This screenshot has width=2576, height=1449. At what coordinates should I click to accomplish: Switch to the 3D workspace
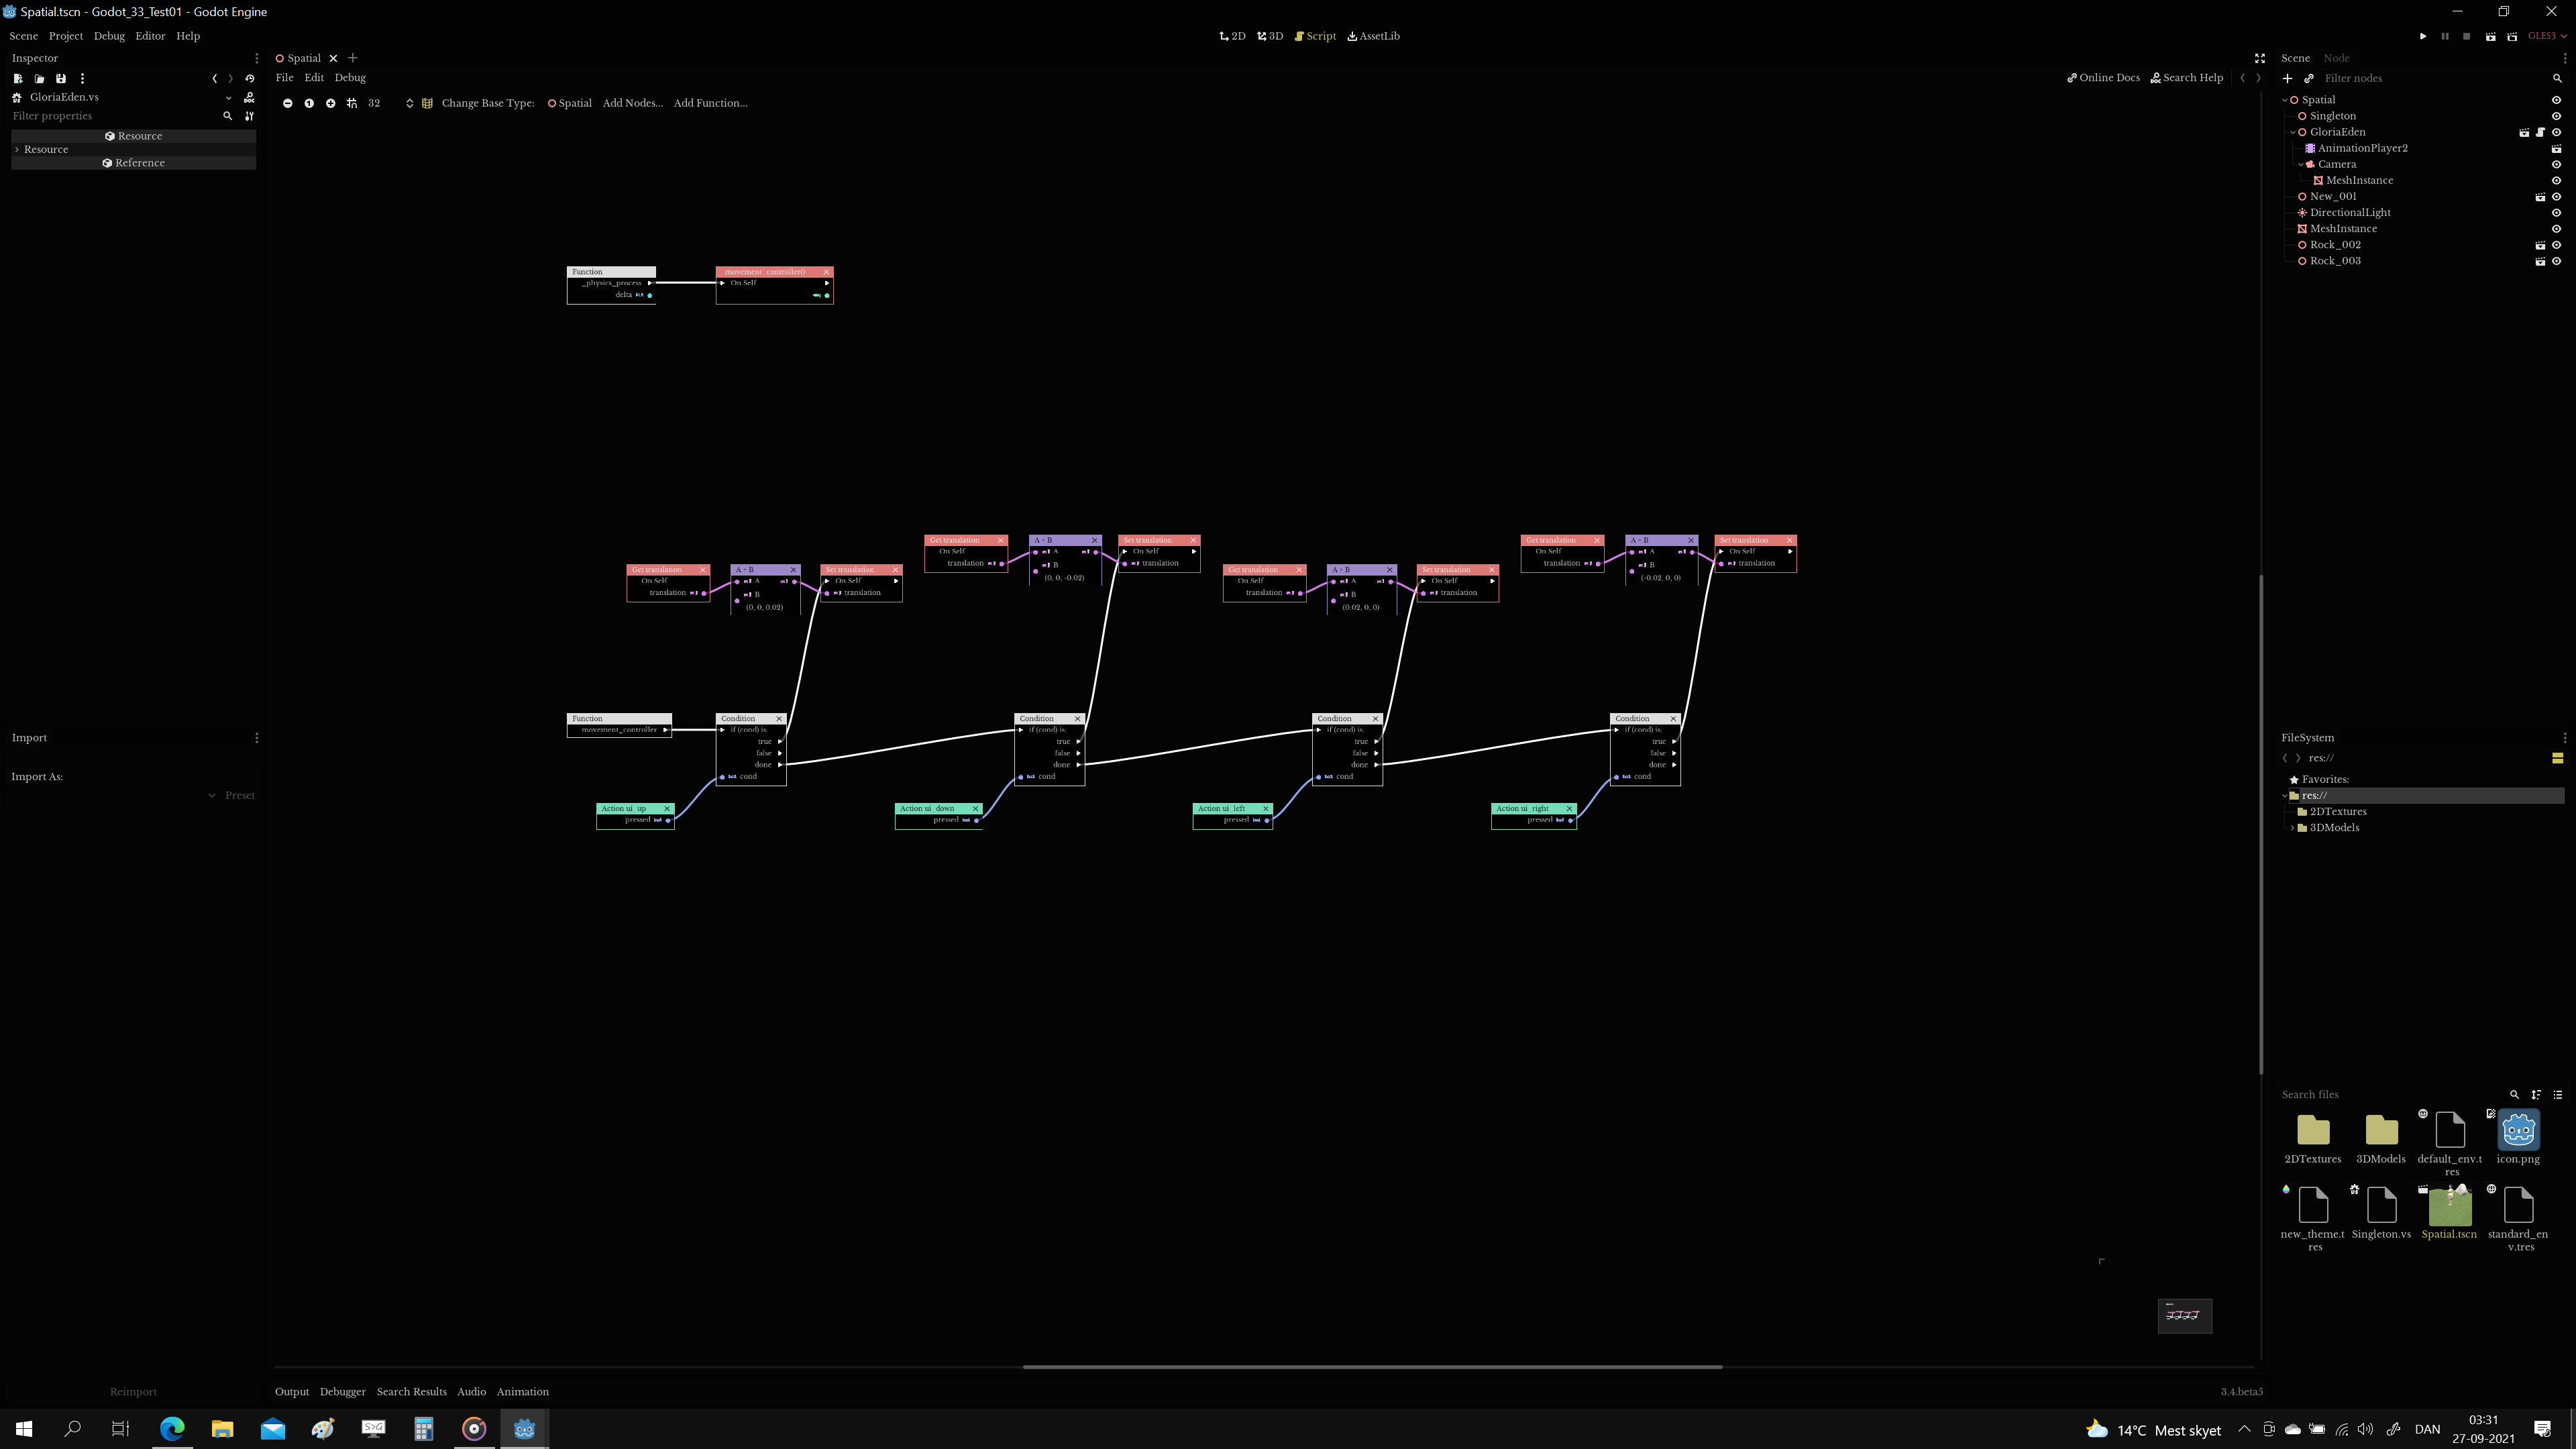[1270, 36]
